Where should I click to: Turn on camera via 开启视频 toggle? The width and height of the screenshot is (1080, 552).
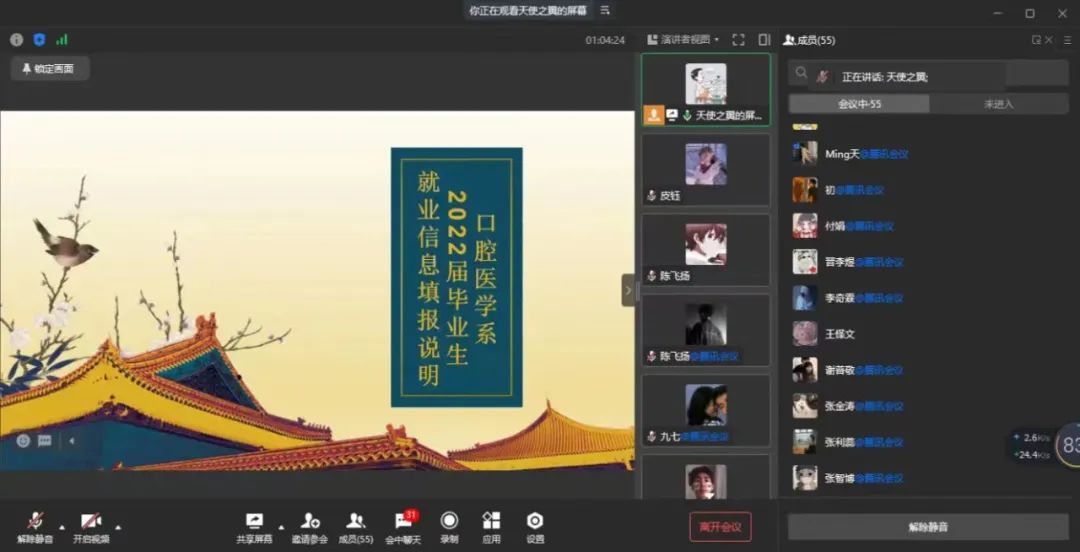click(x=91, y=521)
